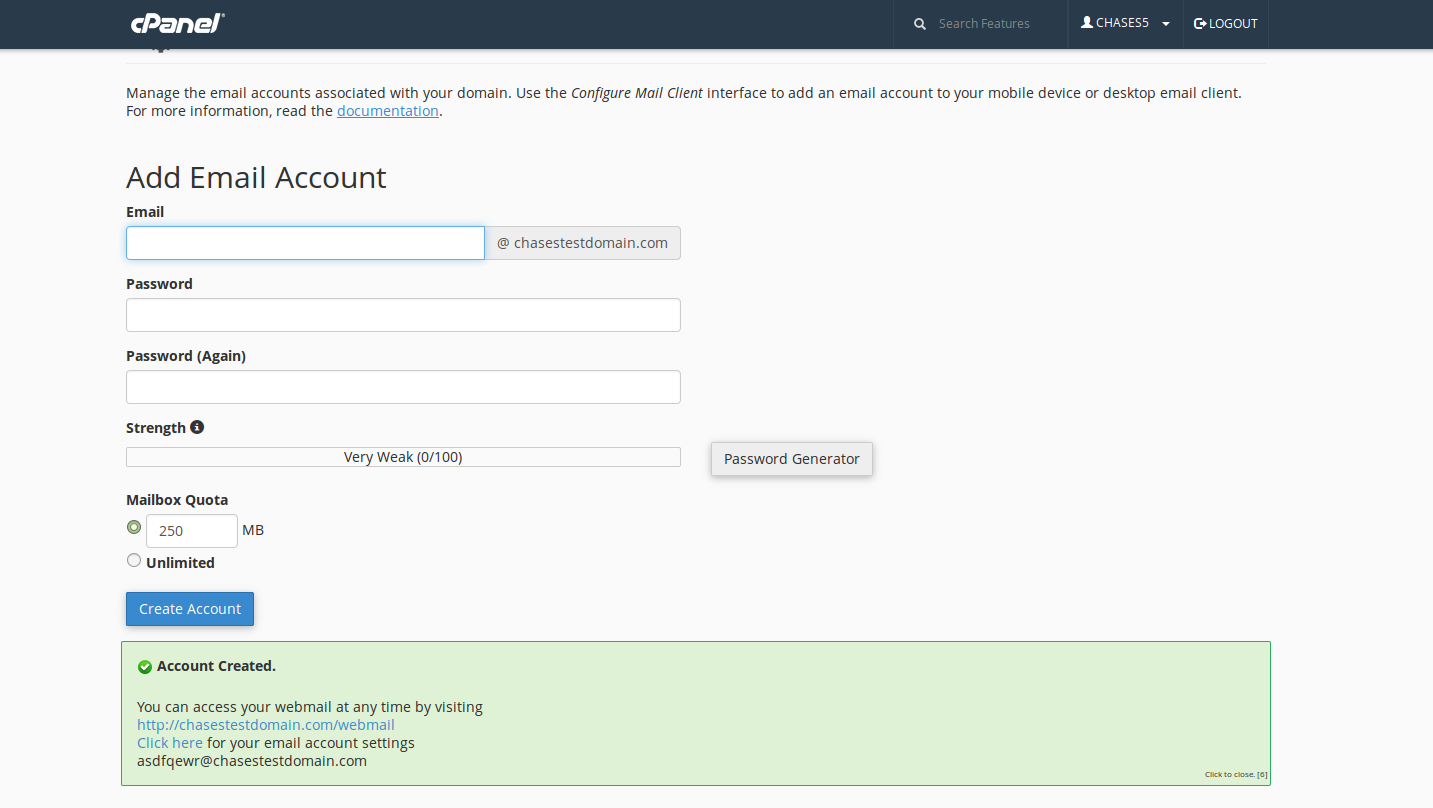Select the 250 MB quota radio button

point(134,527)
